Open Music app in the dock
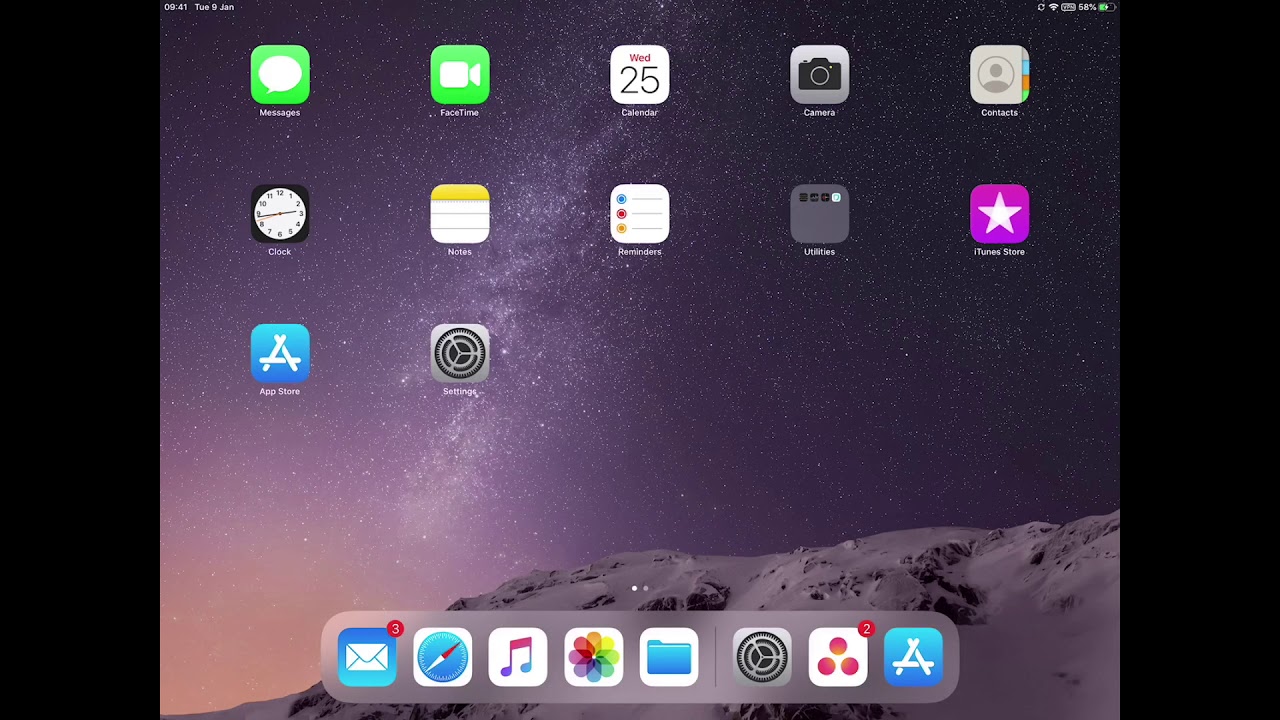 [x=518, y=657]
